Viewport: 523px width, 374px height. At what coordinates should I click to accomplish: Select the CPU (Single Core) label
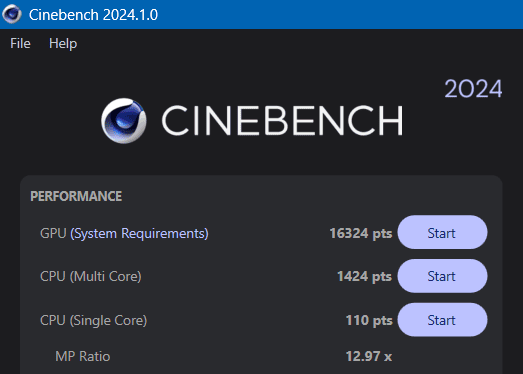click(93, 321)
